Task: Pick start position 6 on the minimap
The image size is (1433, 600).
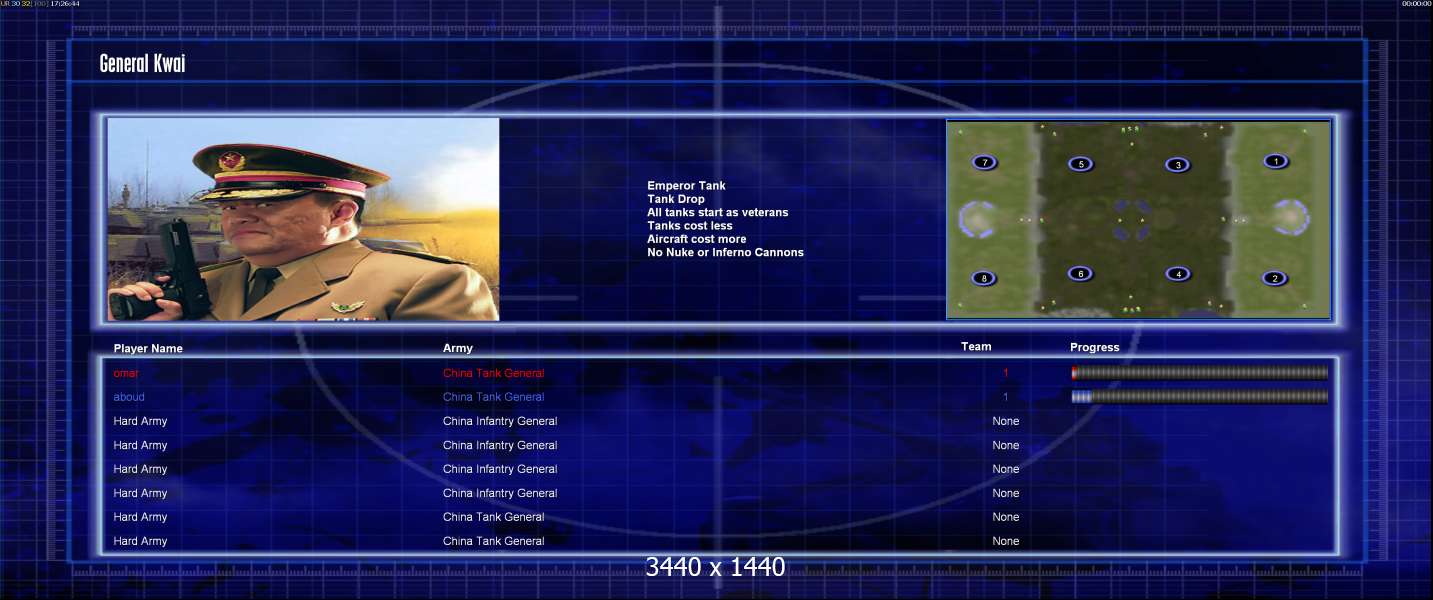Action: pos(1079,273)
